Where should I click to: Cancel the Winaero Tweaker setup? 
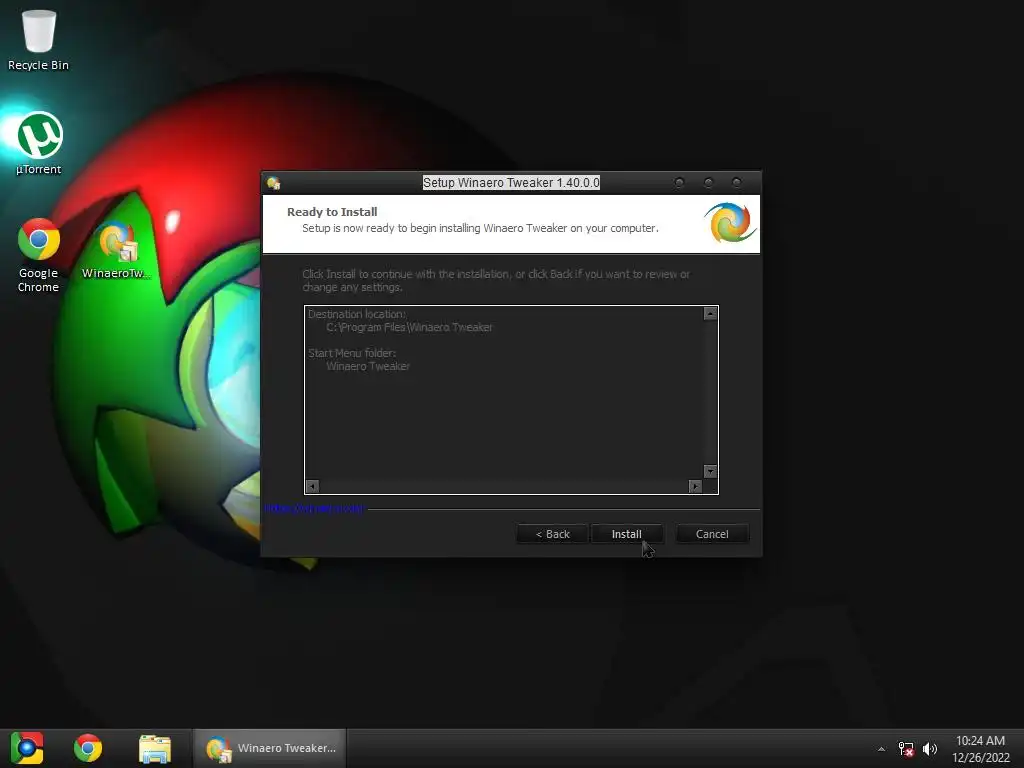(712, 534)
